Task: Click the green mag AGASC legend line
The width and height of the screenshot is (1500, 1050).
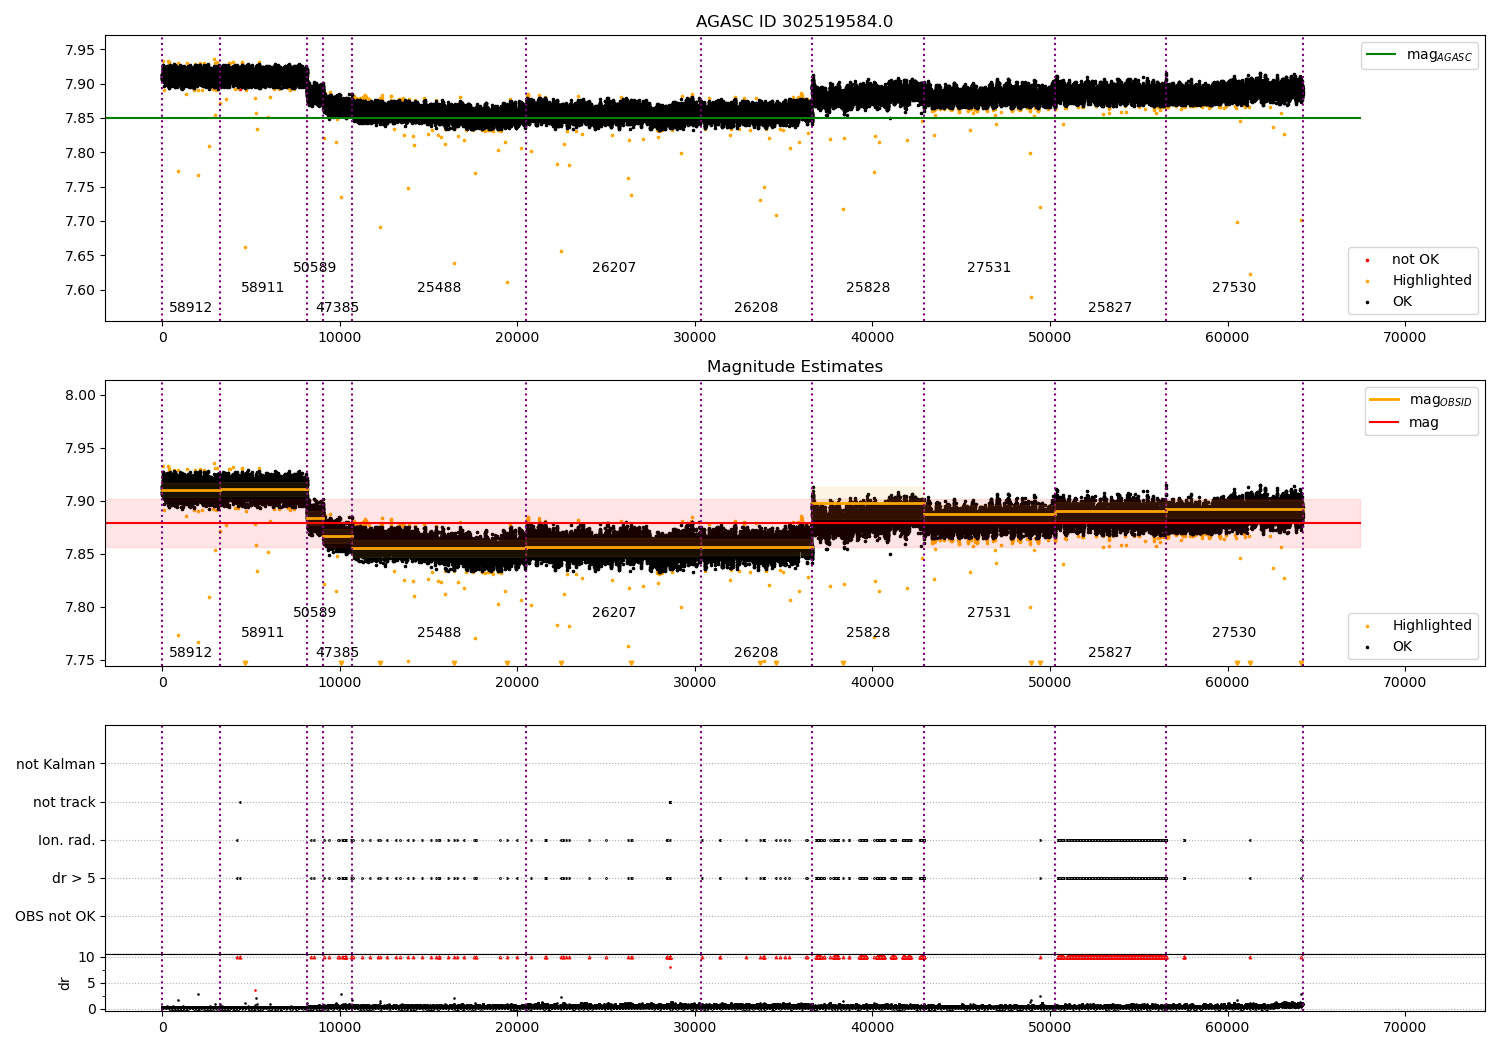Action: point(1381,55)
